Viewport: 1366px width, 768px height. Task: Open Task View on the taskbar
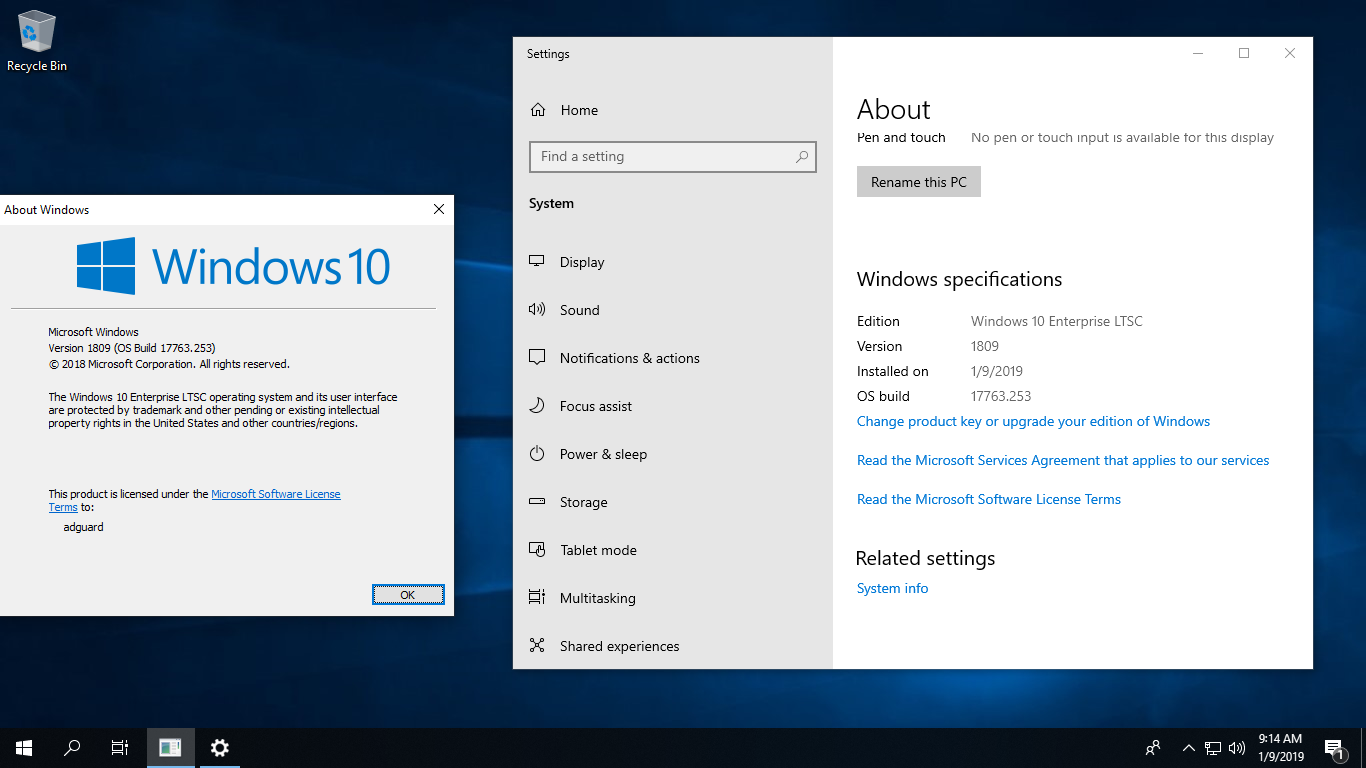coord(120,748)
